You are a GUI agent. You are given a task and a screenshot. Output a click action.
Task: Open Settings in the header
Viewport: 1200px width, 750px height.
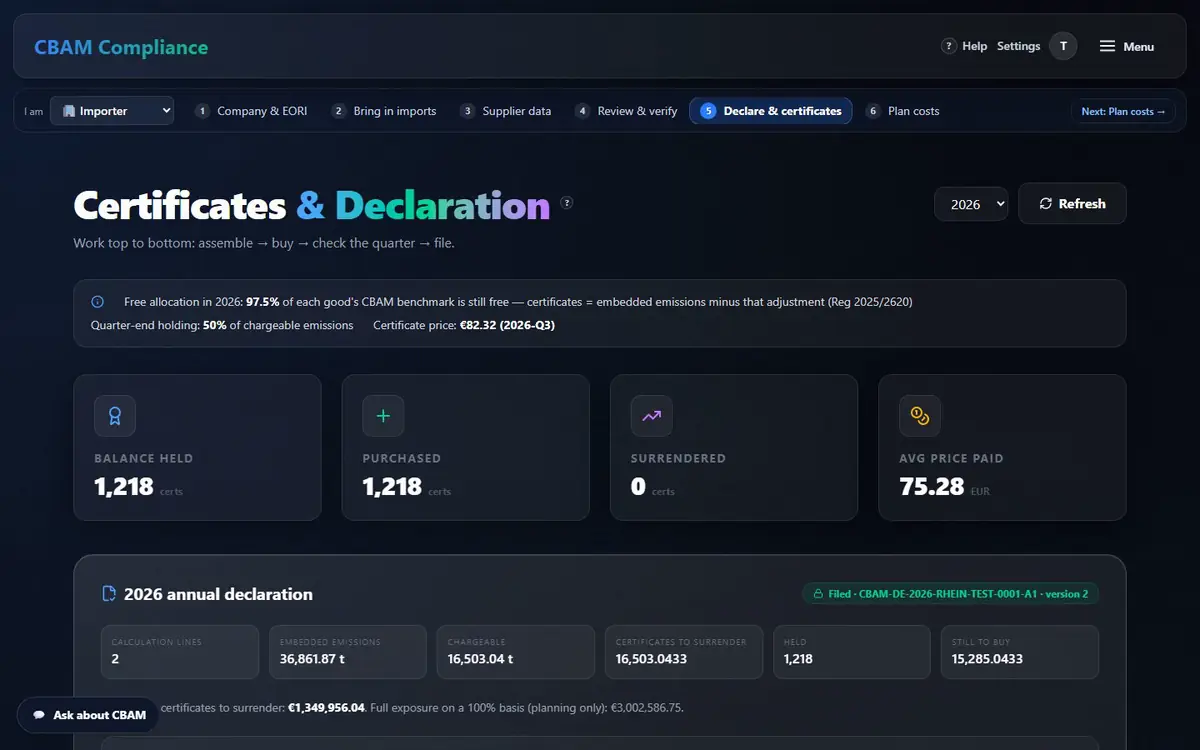[1018, 46]
